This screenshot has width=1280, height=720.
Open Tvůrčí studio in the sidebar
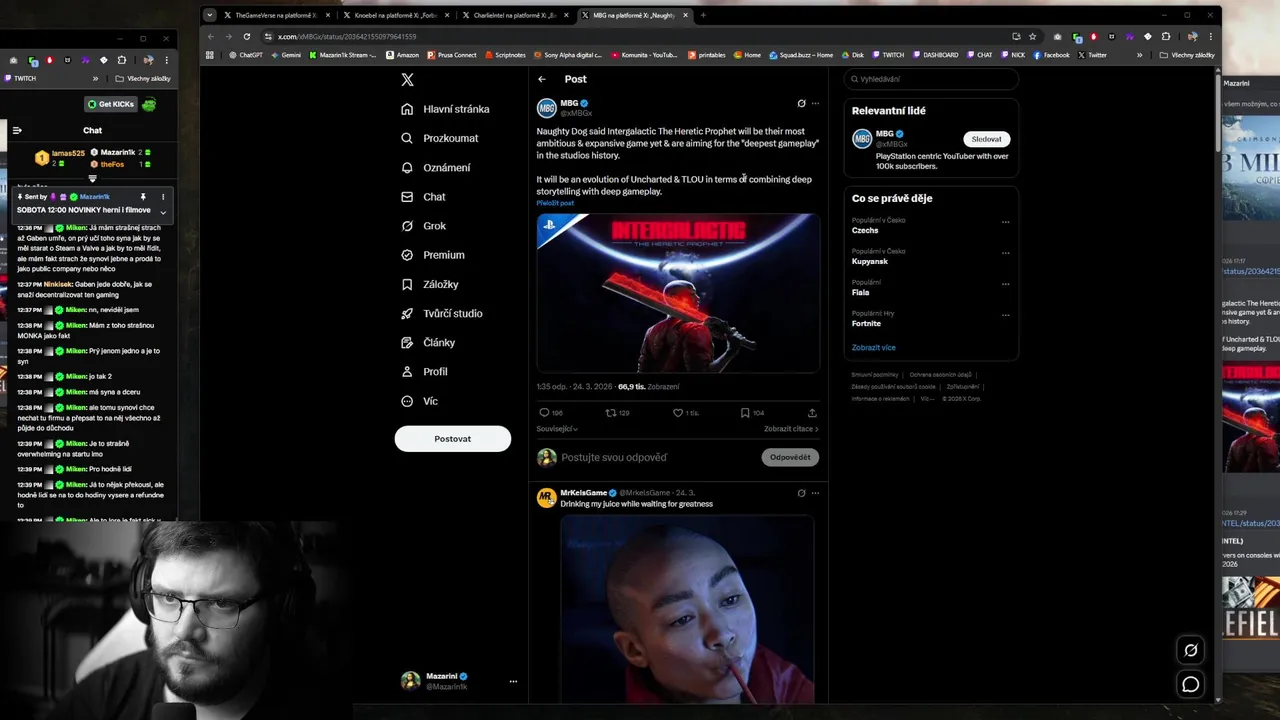click(441, 313)
